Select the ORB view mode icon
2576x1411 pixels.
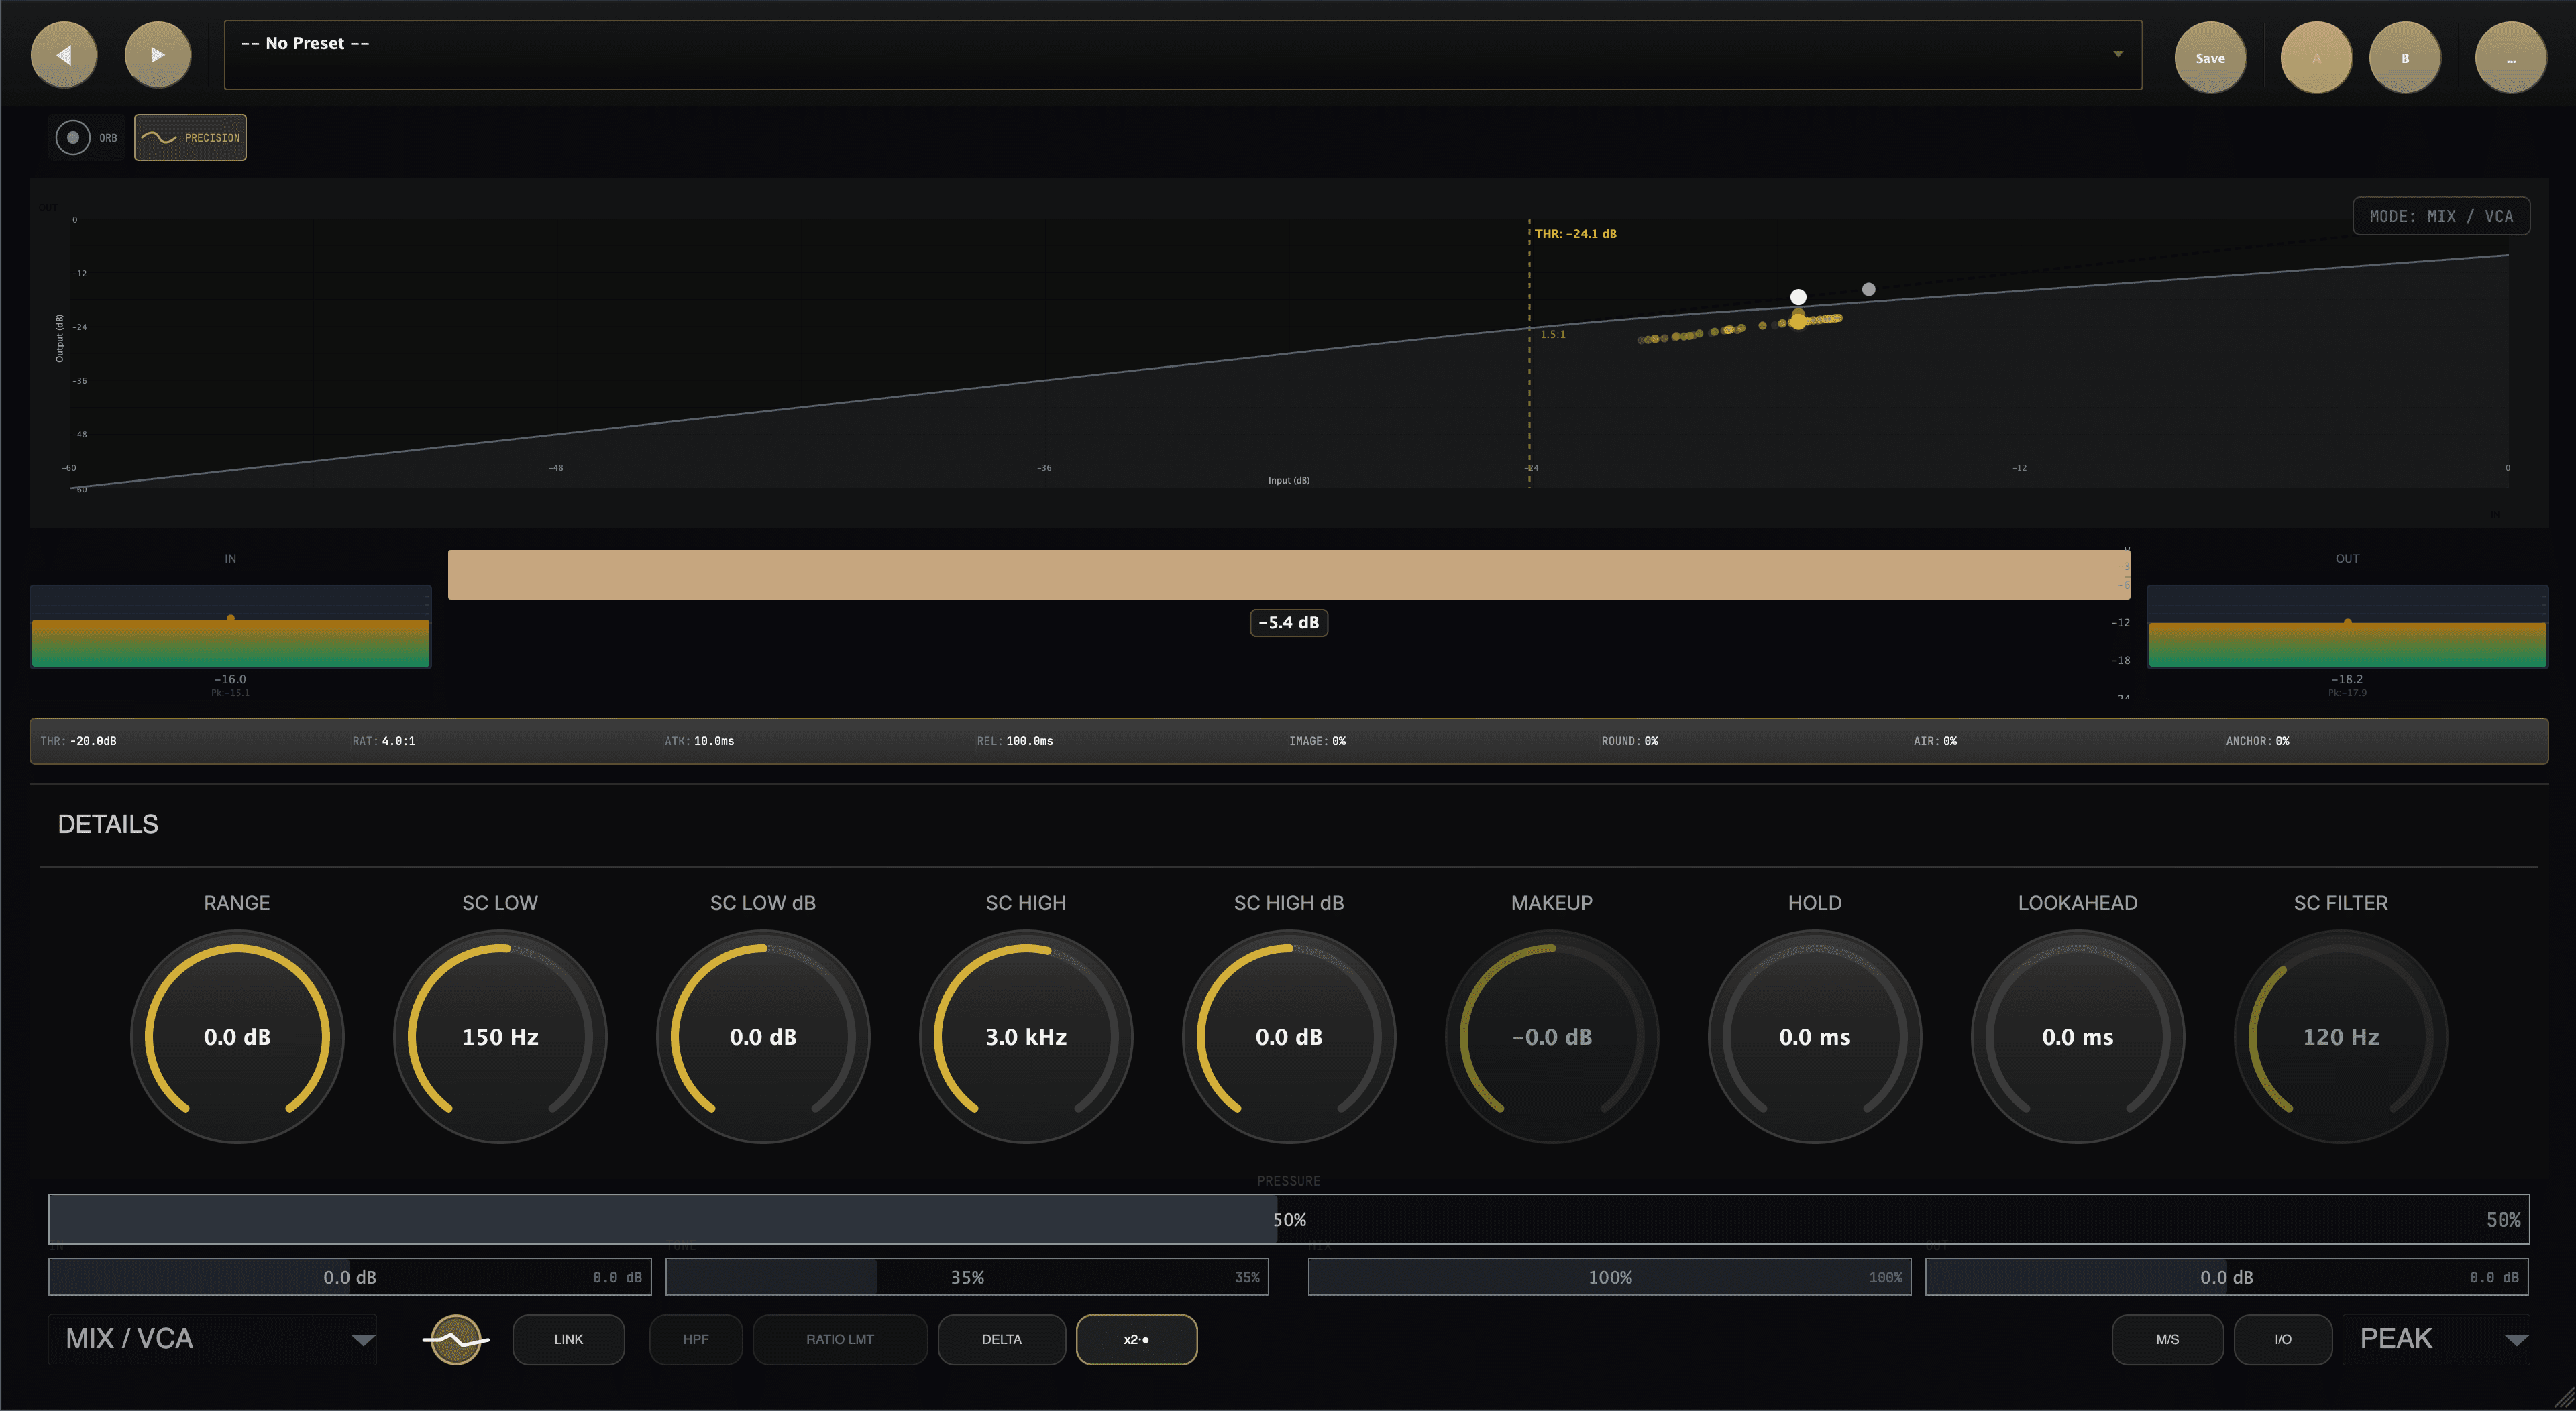(x=73, y=138)
